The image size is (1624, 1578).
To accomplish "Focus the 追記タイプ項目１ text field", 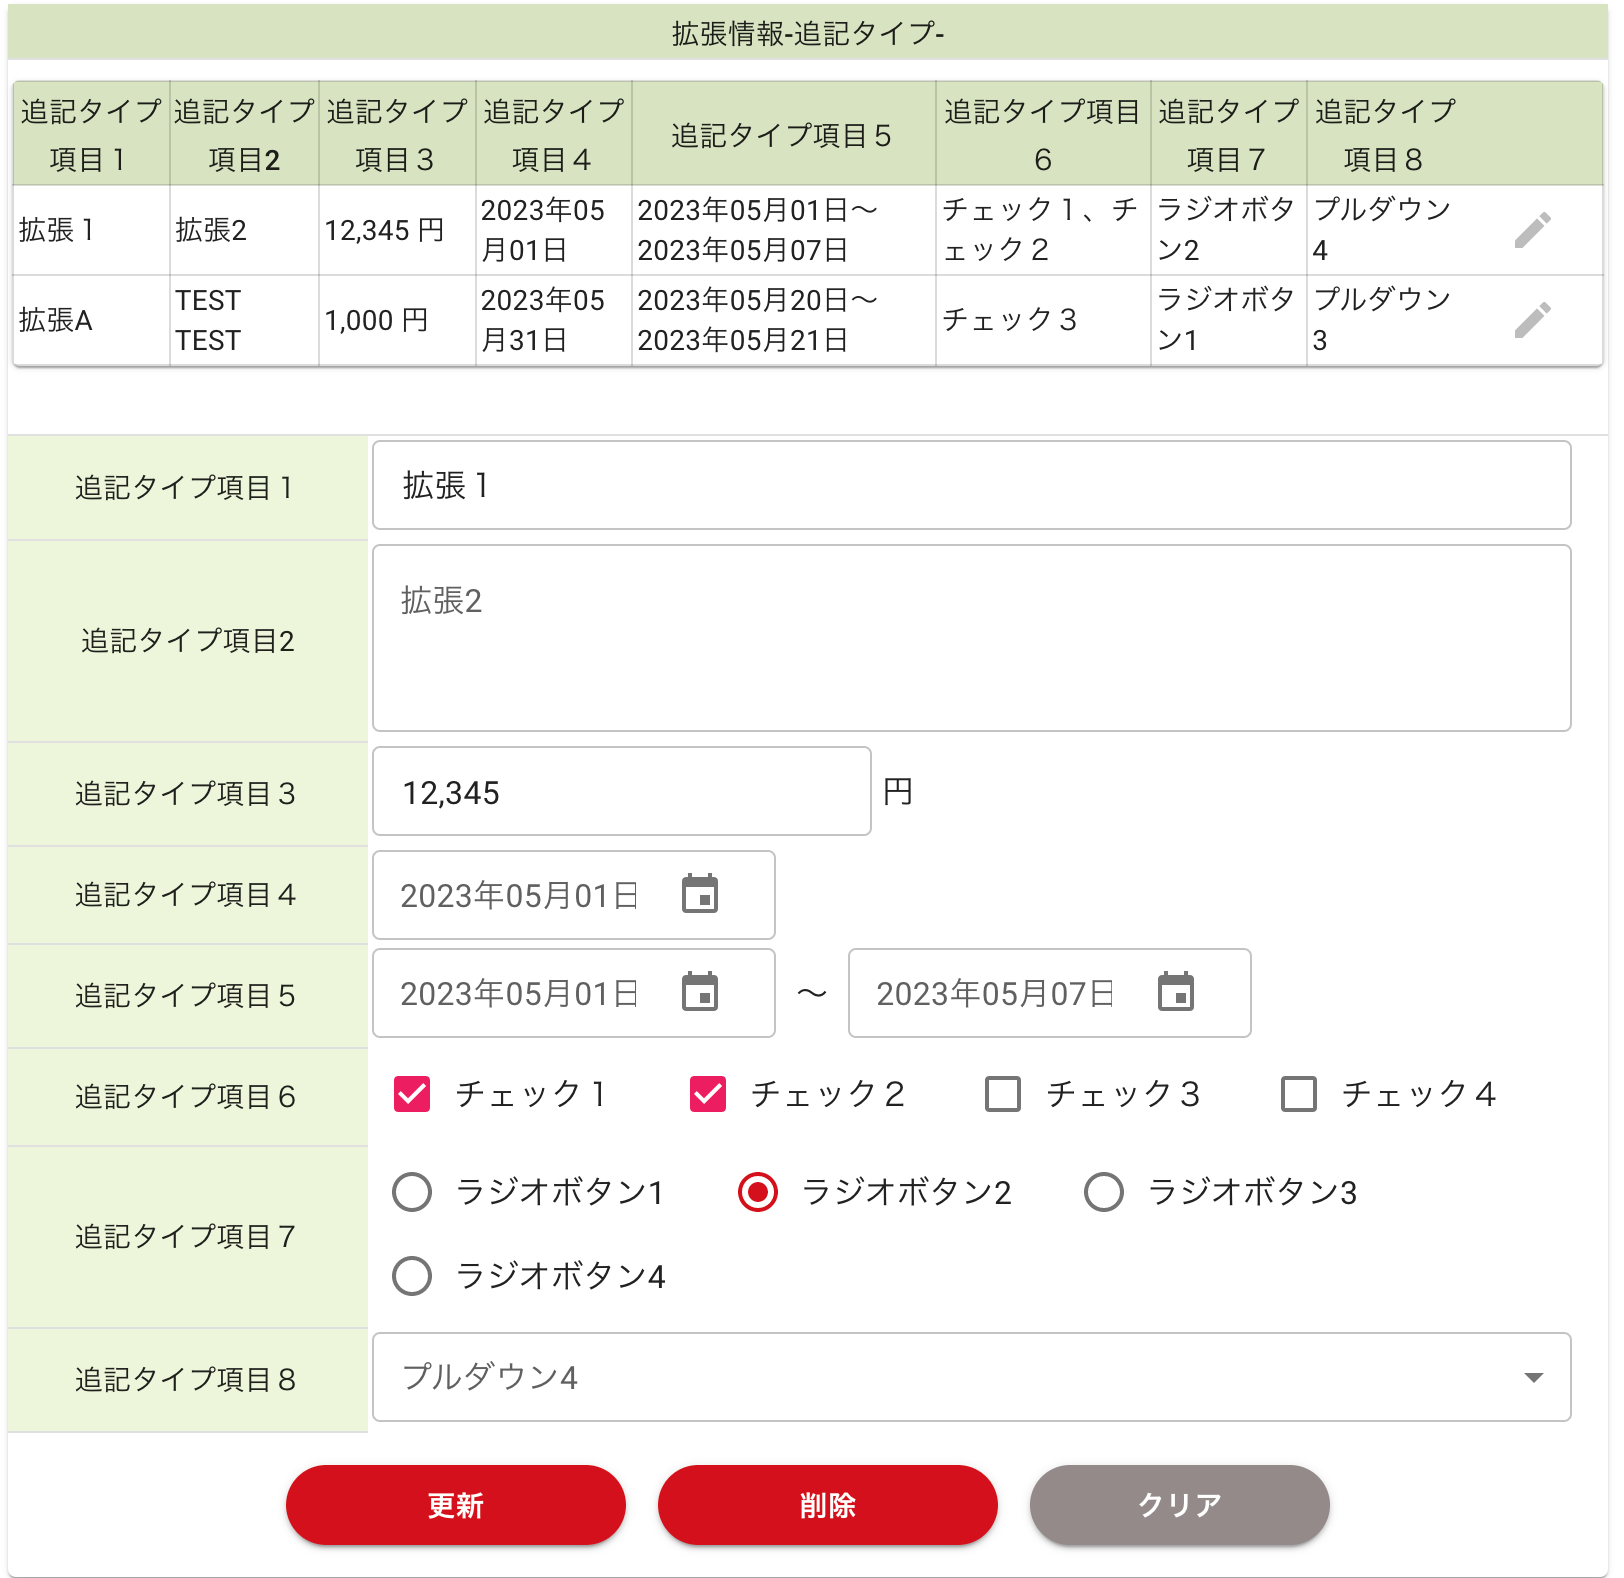I will point(970,486).
